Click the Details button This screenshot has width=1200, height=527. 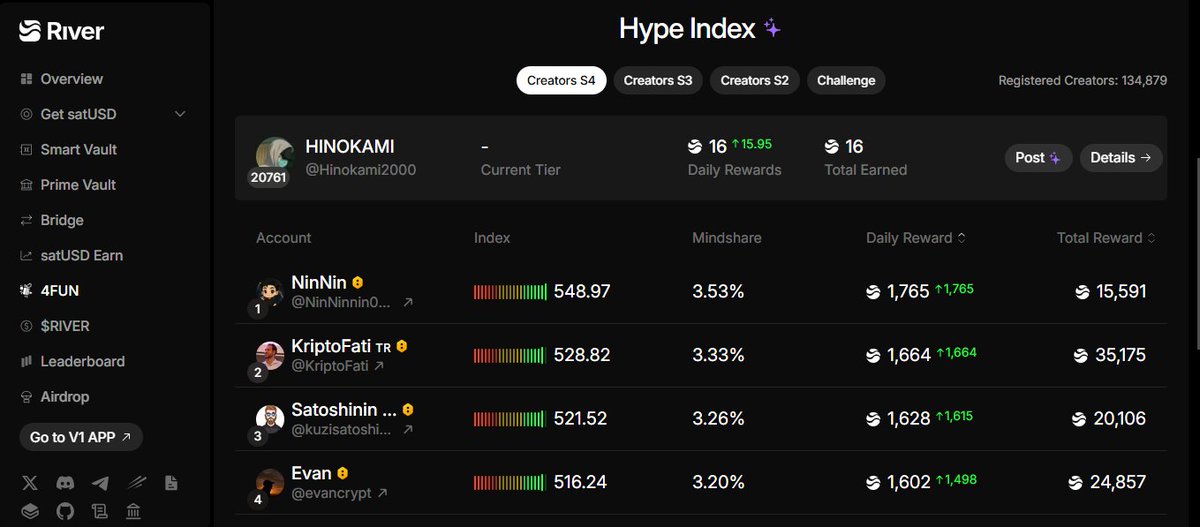tap(1121, 158)
